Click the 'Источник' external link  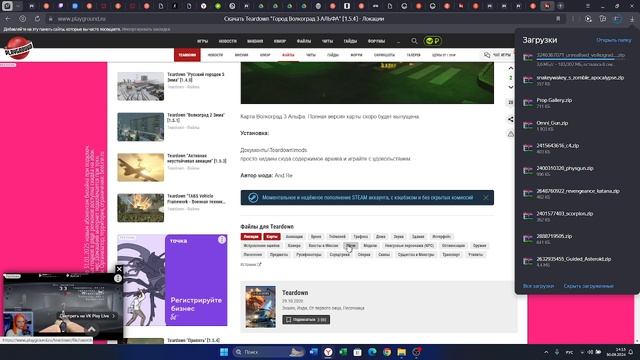click(250, 264)
